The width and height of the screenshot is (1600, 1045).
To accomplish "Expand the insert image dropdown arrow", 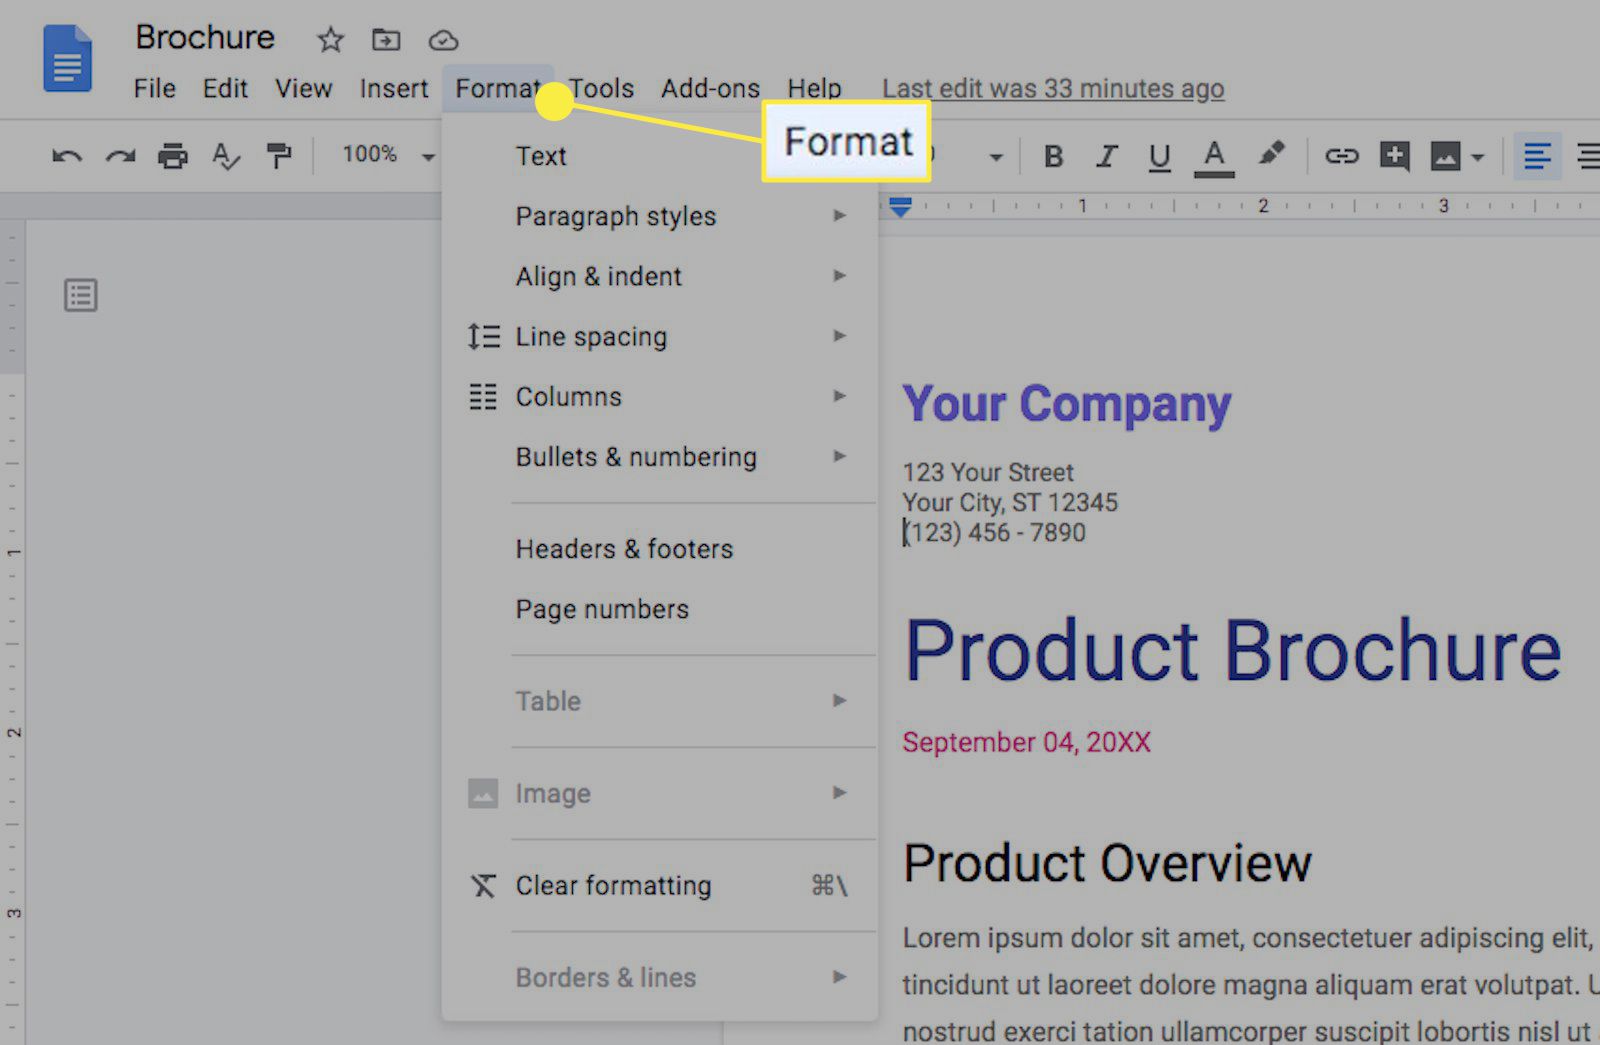I will click(1478, 157).
